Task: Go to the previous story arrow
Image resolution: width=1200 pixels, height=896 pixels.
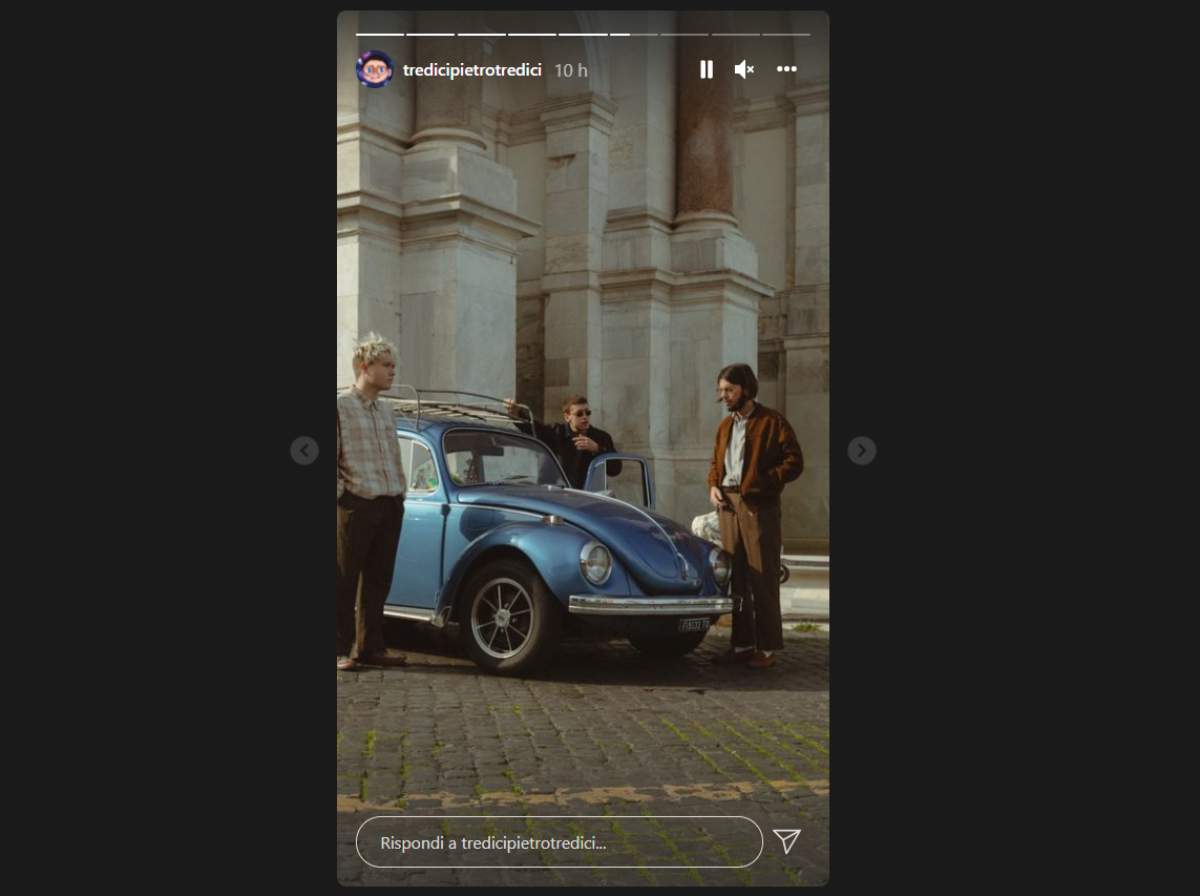Action: [304, 451]
